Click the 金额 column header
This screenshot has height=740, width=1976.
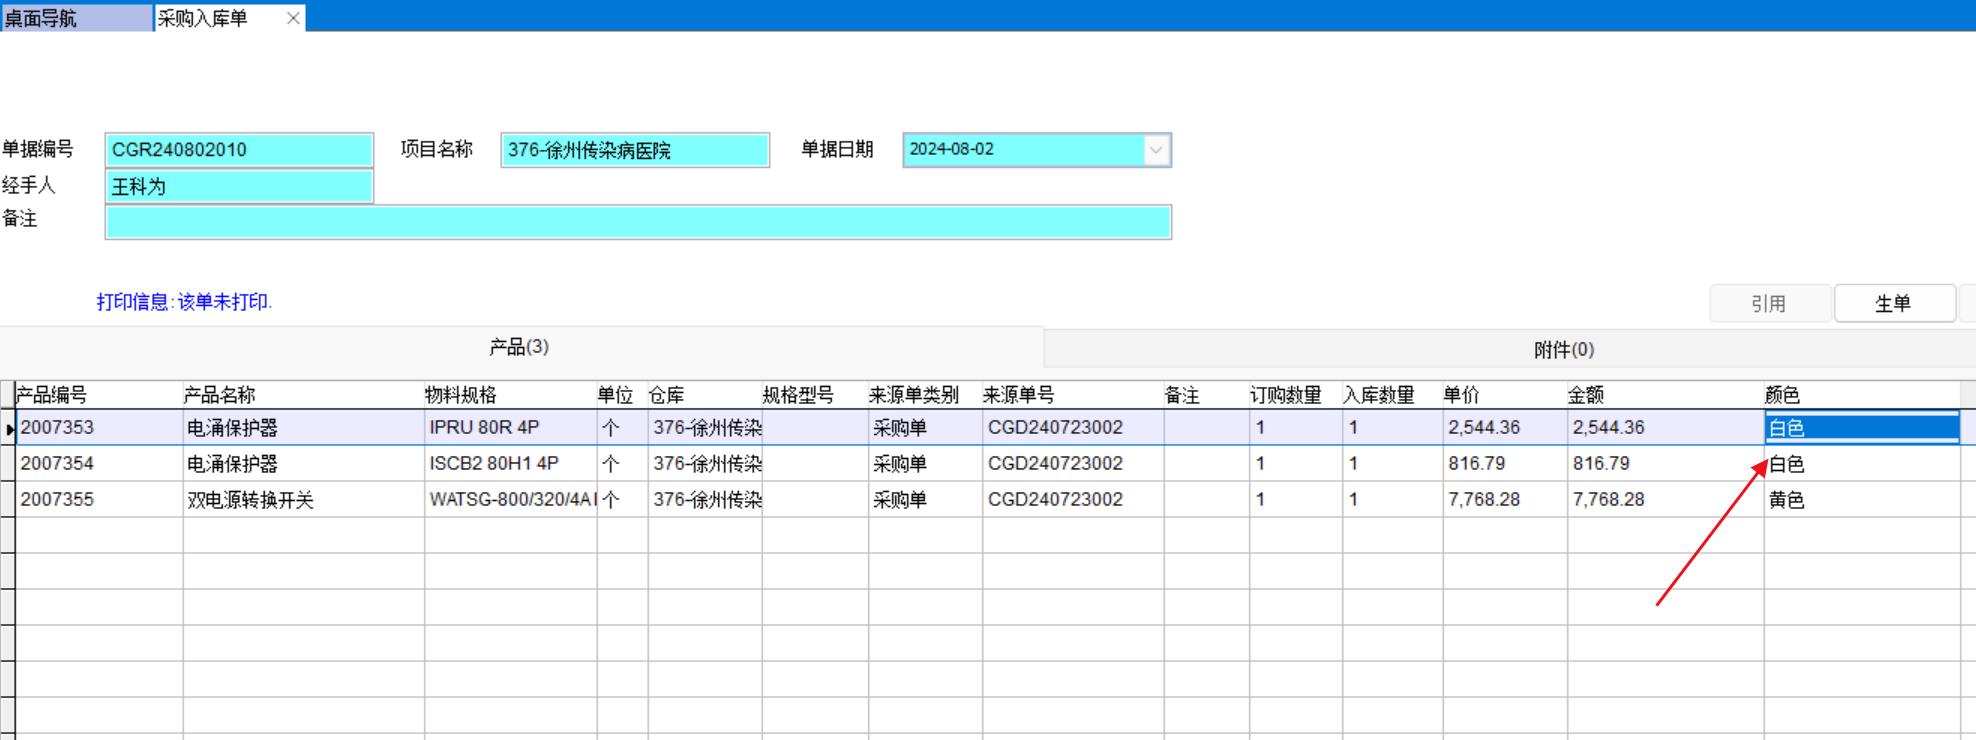[1664, 395]
